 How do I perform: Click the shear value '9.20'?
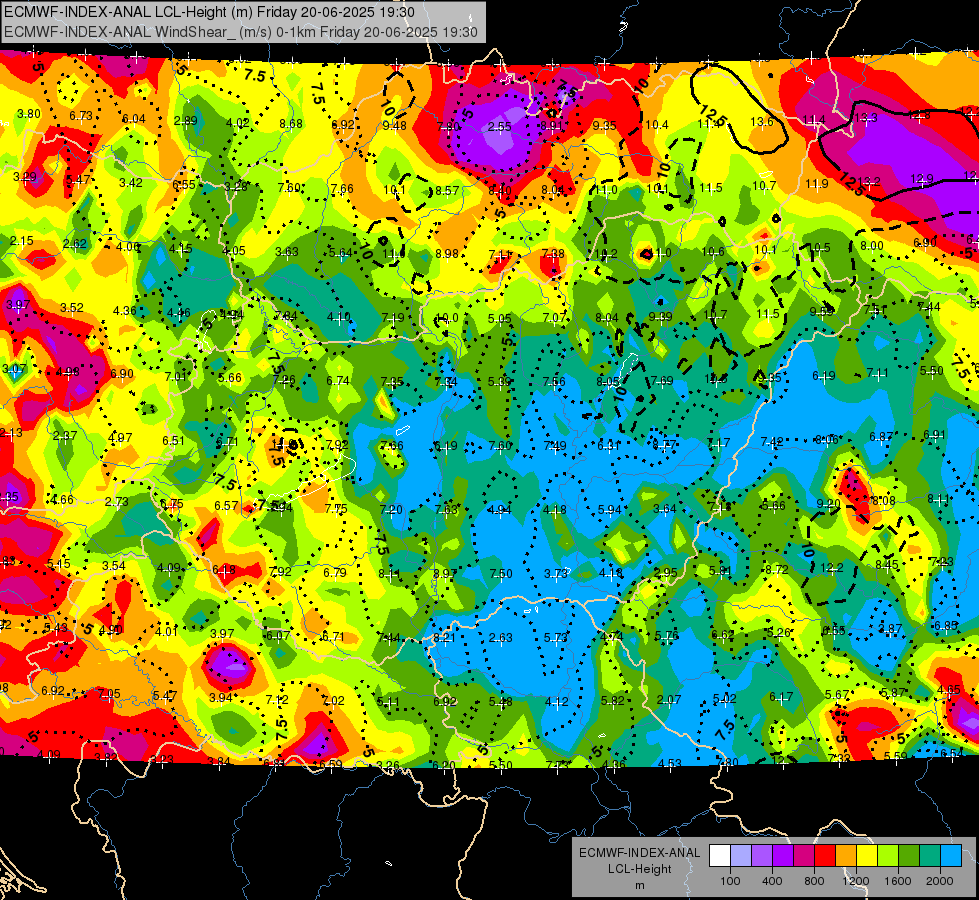click(829, 504)
